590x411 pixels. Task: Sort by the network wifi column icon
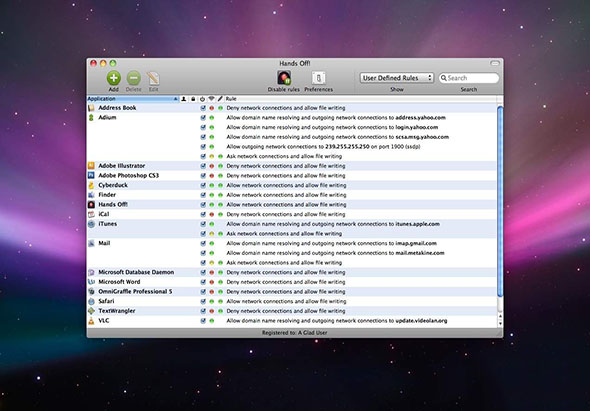click(x=211, y=99)
